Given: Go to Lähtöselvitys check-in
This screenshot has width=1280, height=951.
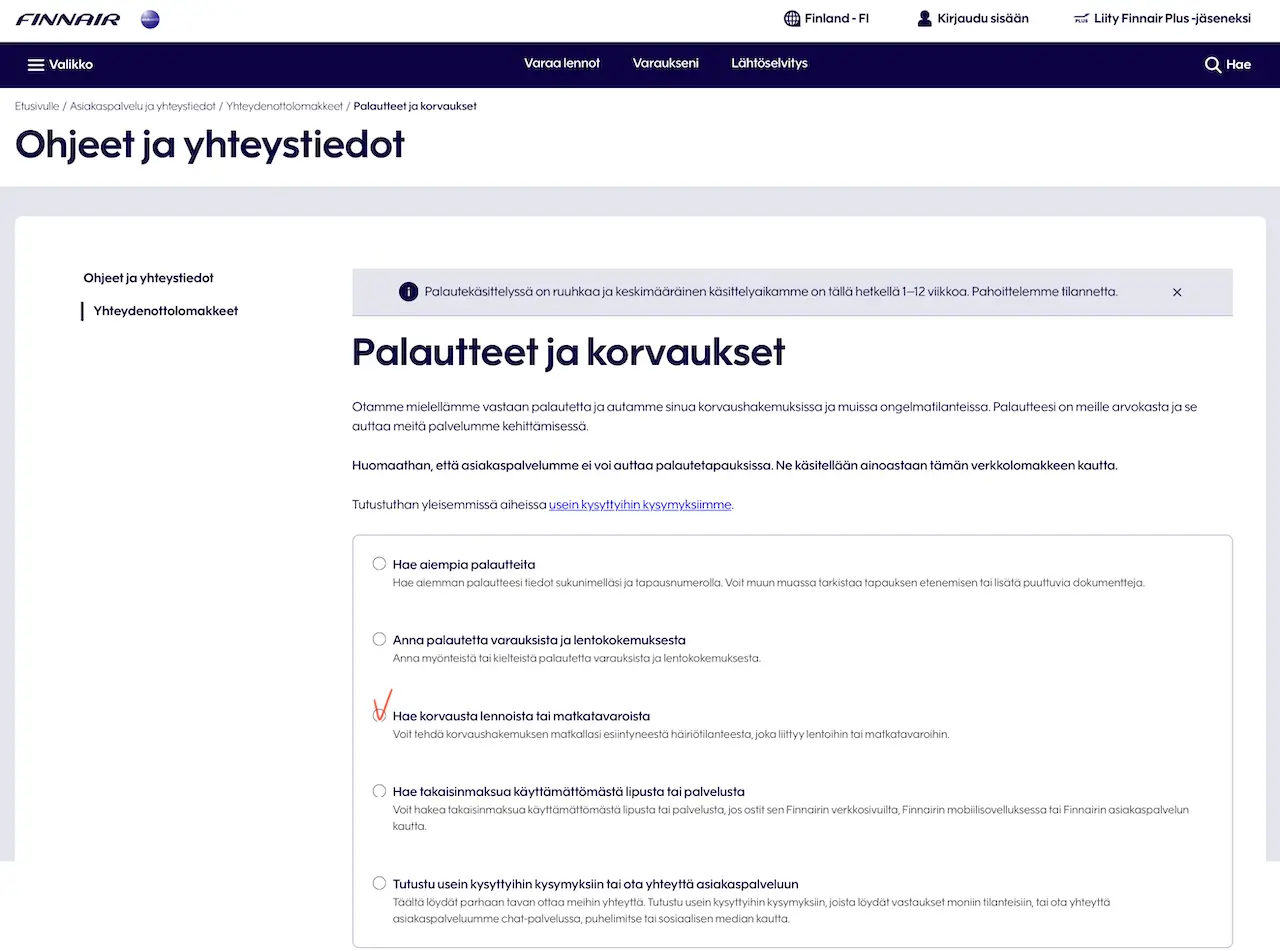Looking at the screenshot, I should (x=769, y=63).
